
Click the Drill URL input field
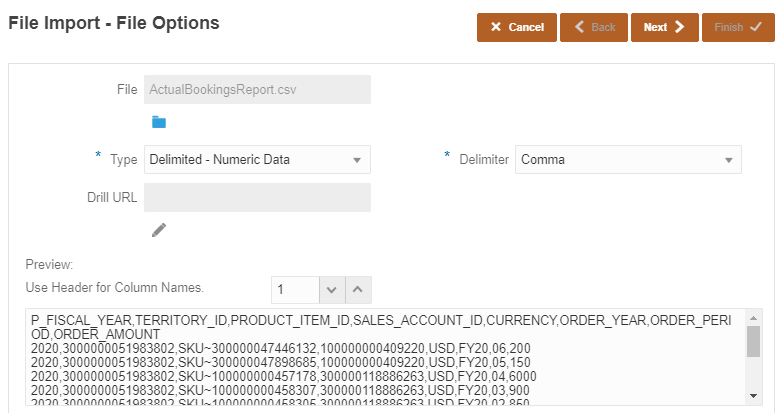tap(257, 198)
